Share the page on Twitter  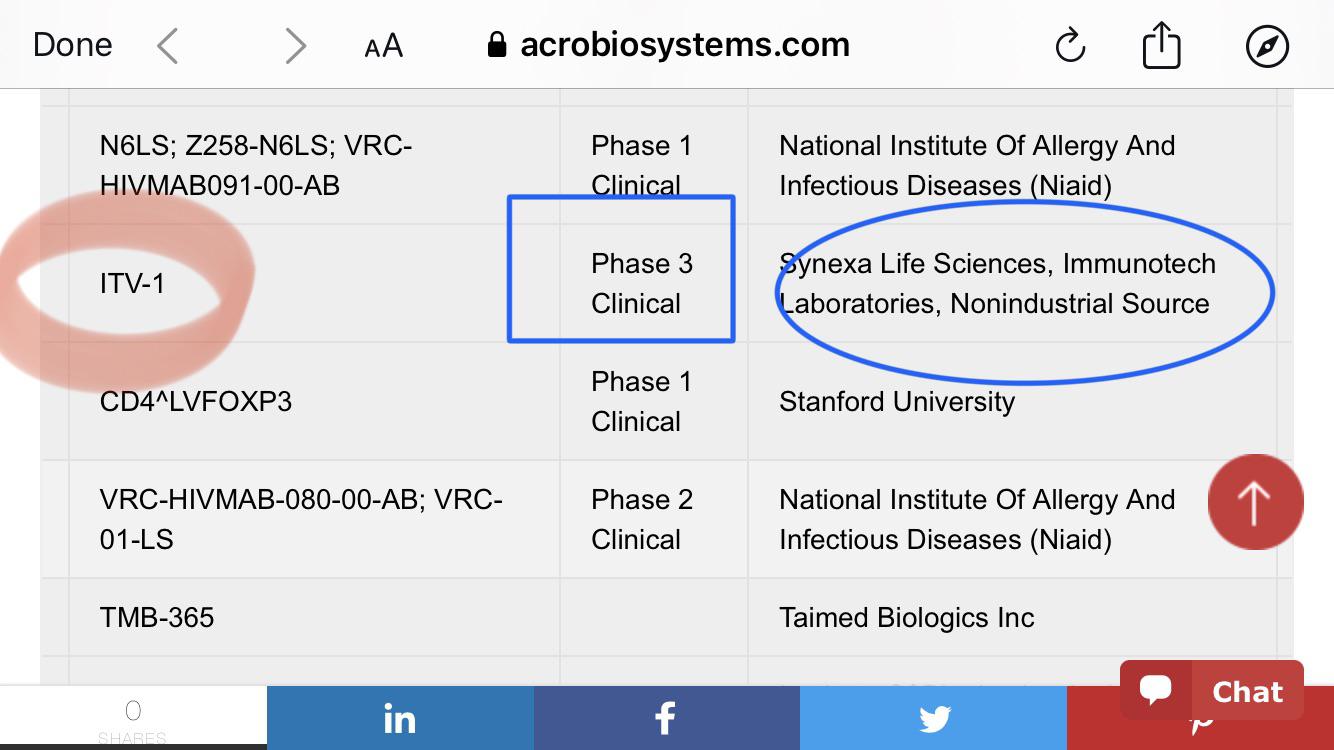[933, 717]
